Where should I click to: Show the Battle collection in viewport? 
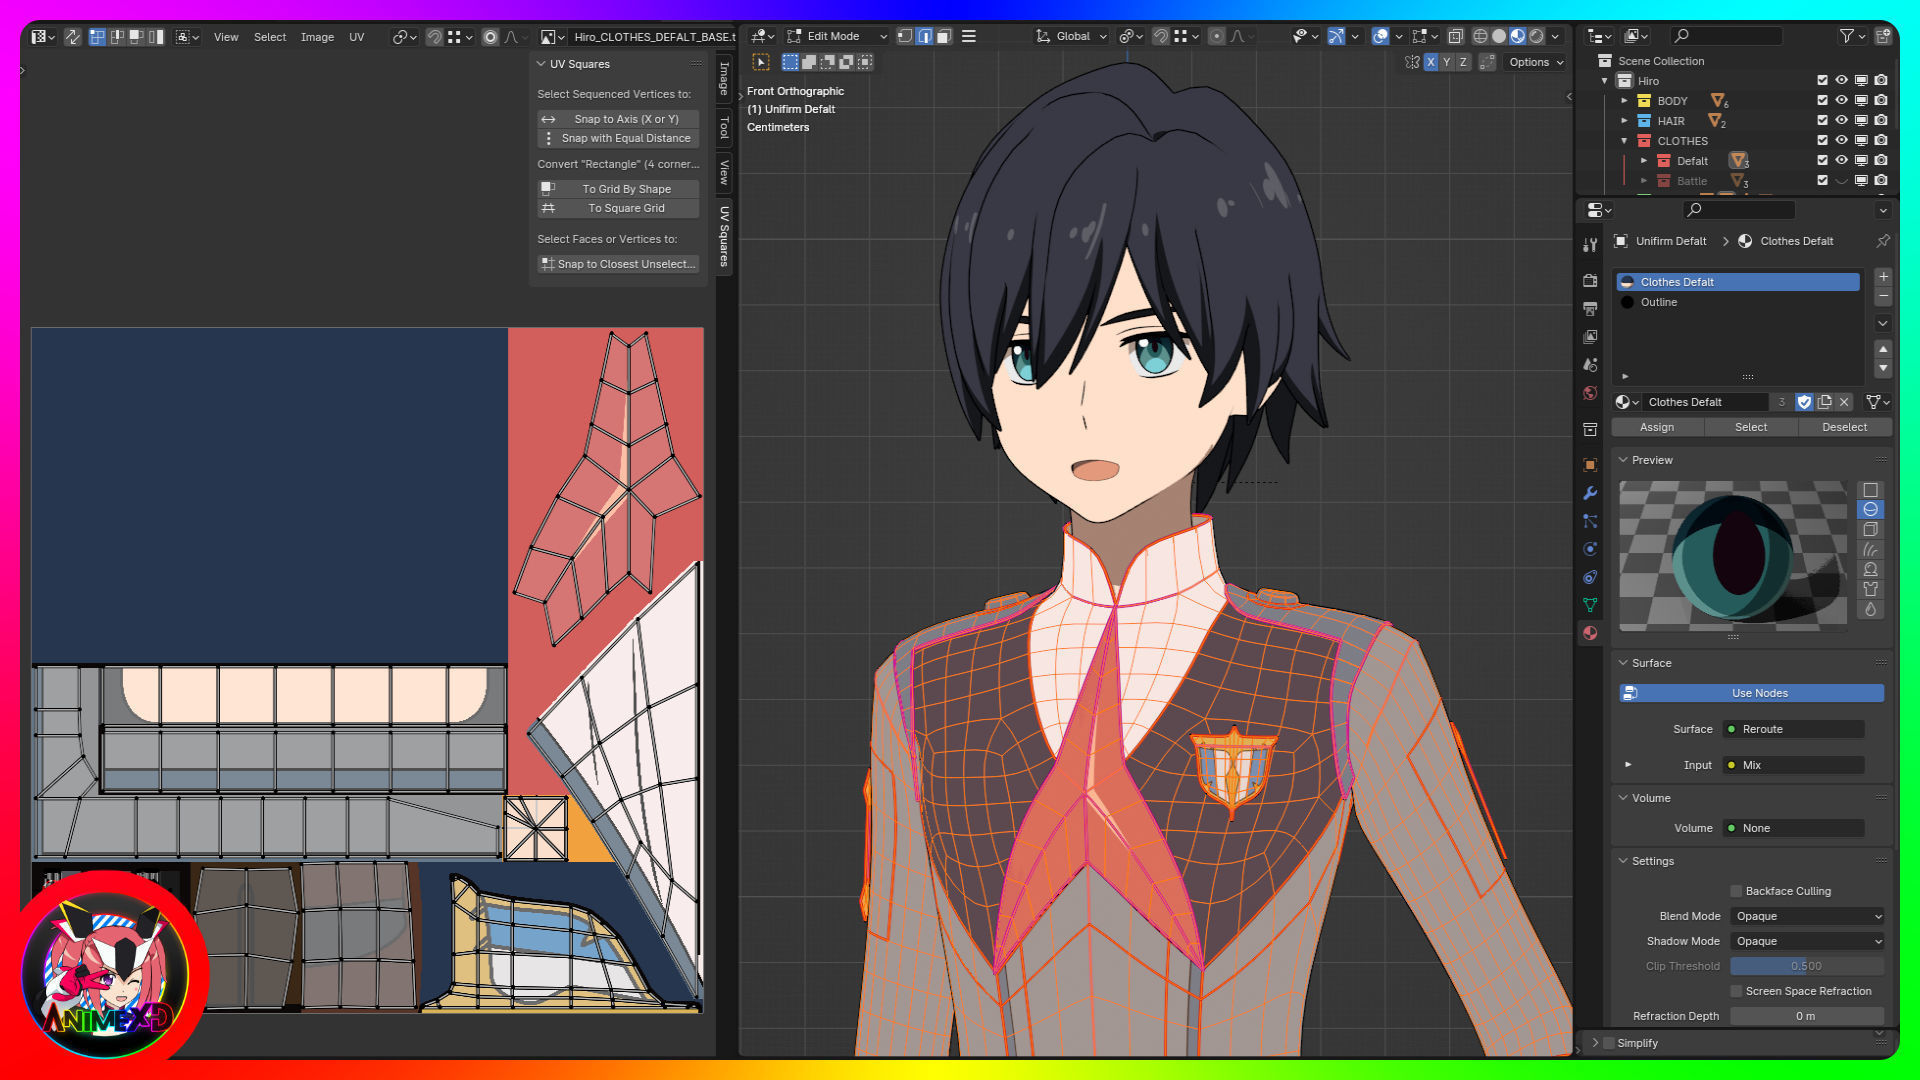pos(1841,181)
